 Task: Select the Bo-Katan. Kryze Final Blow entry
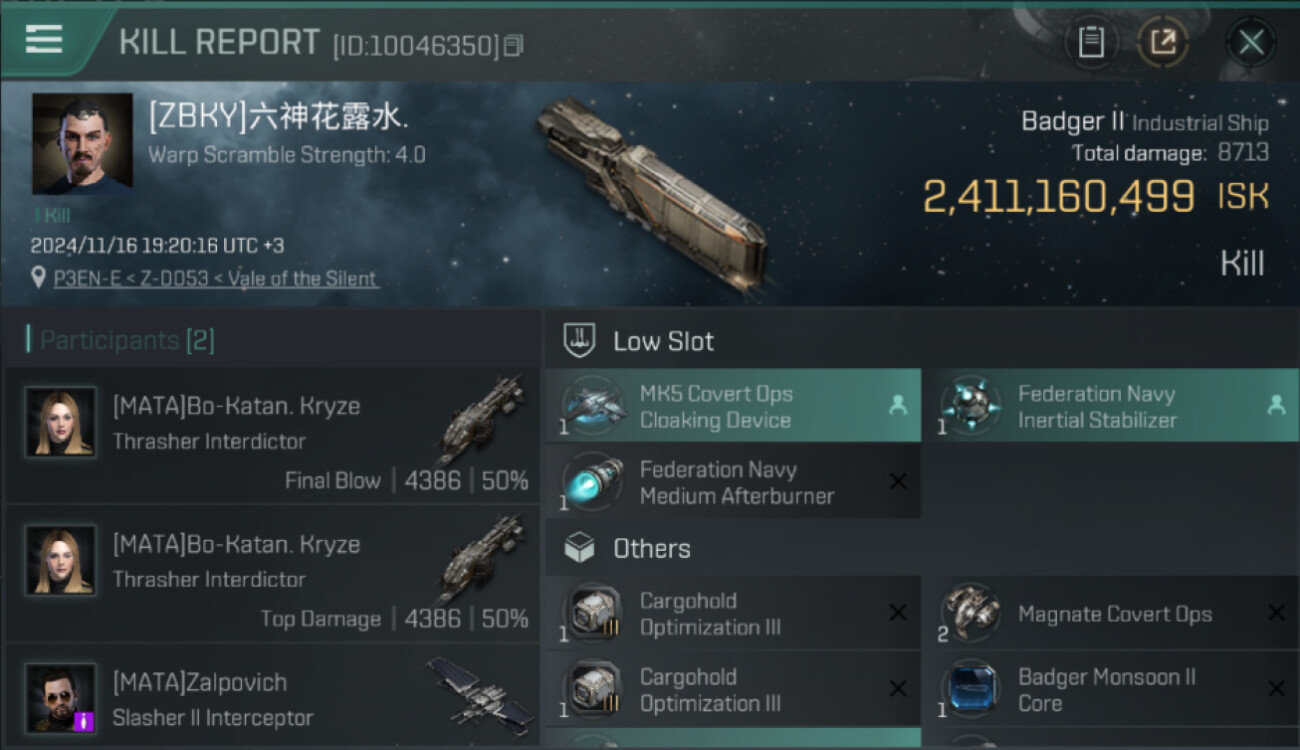(272, 435)
